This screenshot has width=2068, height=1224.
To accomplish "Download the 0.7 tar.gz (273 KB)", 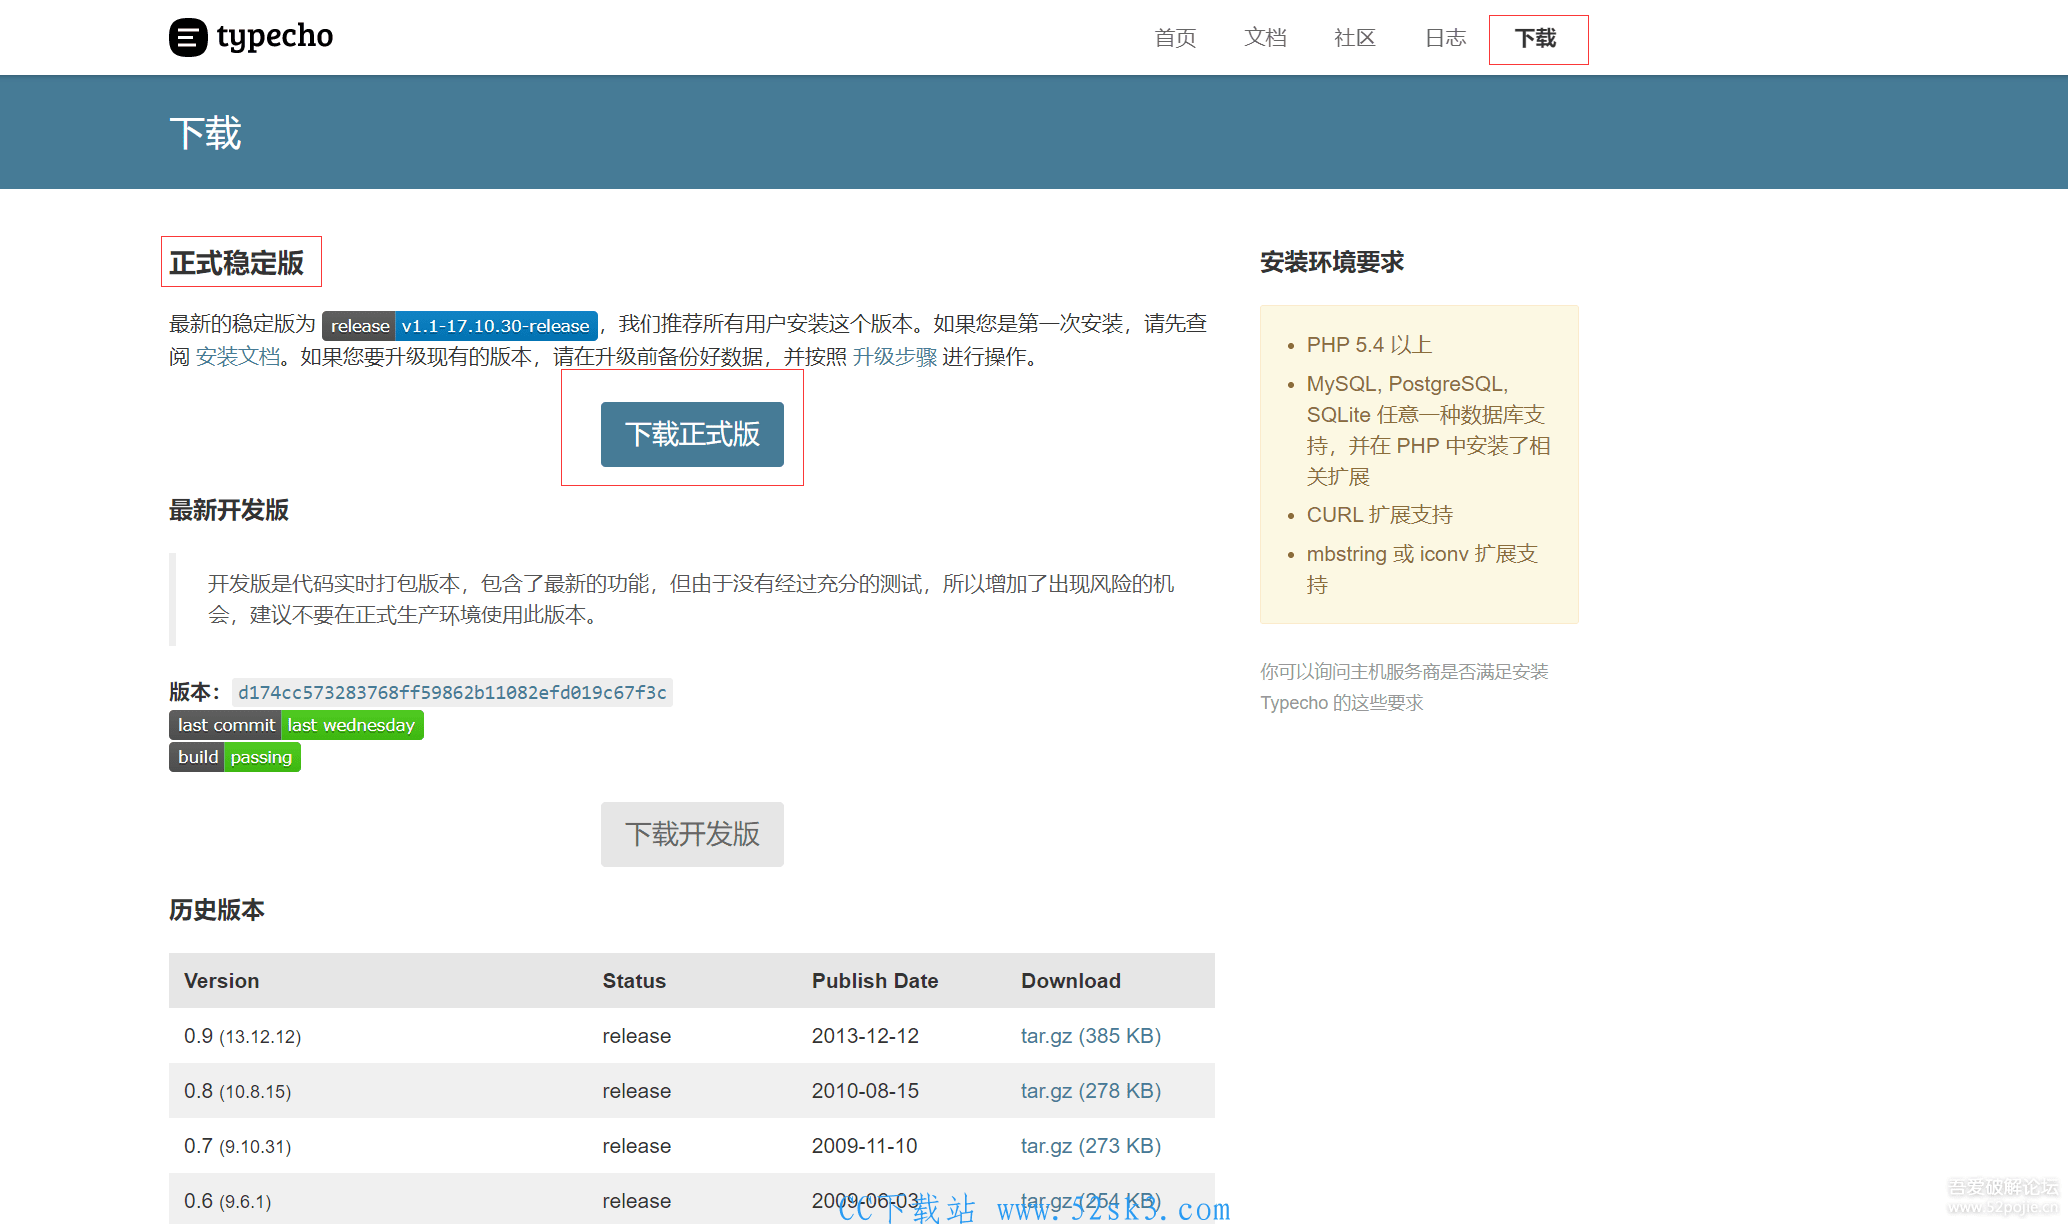I will click(1091, 1146).
